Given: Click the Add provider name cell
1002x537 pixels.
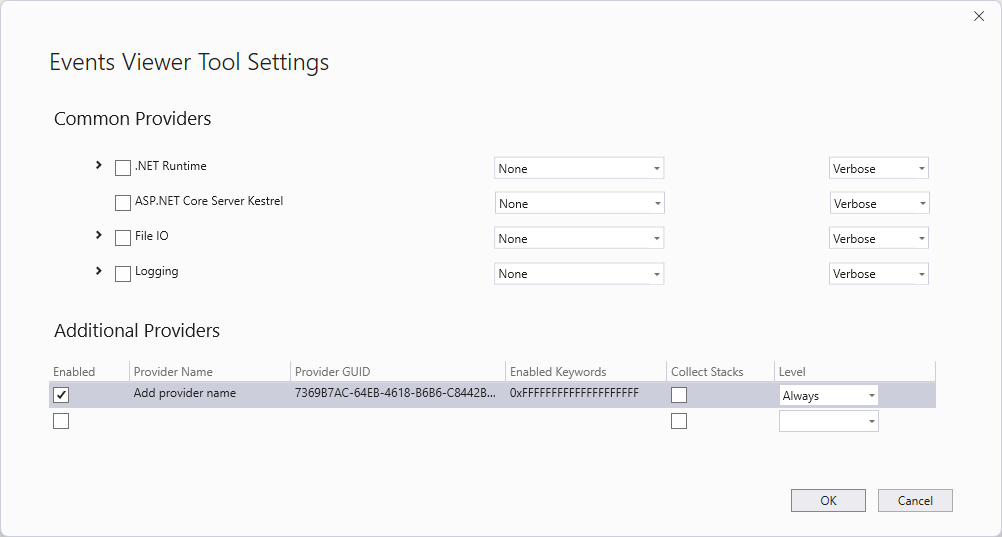Looking at the screenshot, I should pos(185,394).
